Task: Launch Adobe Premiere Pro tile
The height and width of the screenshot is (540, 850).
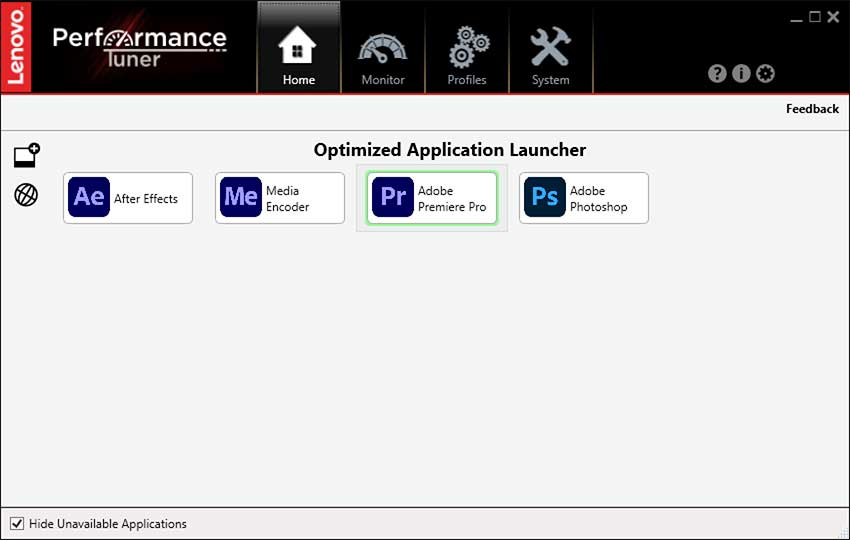Action: [x=432, y=198]
